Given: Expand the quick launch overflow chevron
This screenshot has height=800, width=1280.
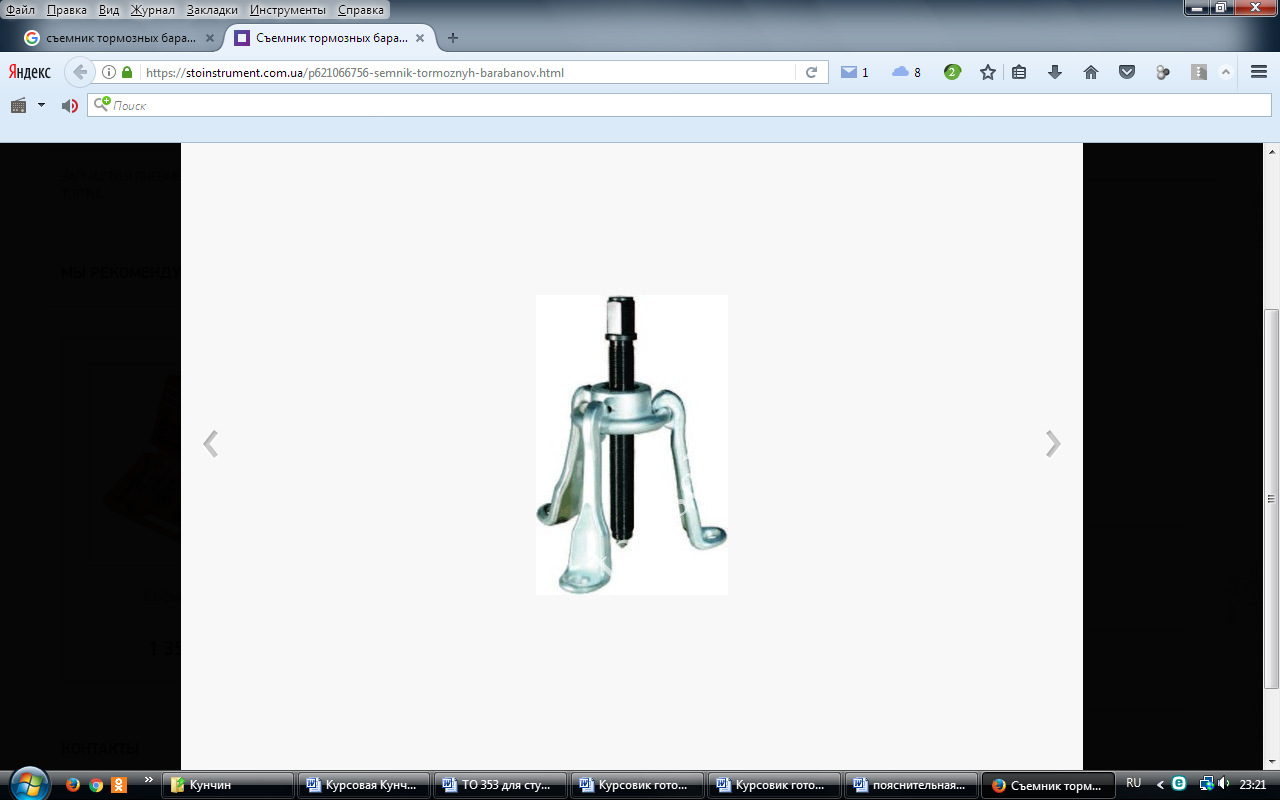Looking at the screenshot, I should click(x=149, y=780).
